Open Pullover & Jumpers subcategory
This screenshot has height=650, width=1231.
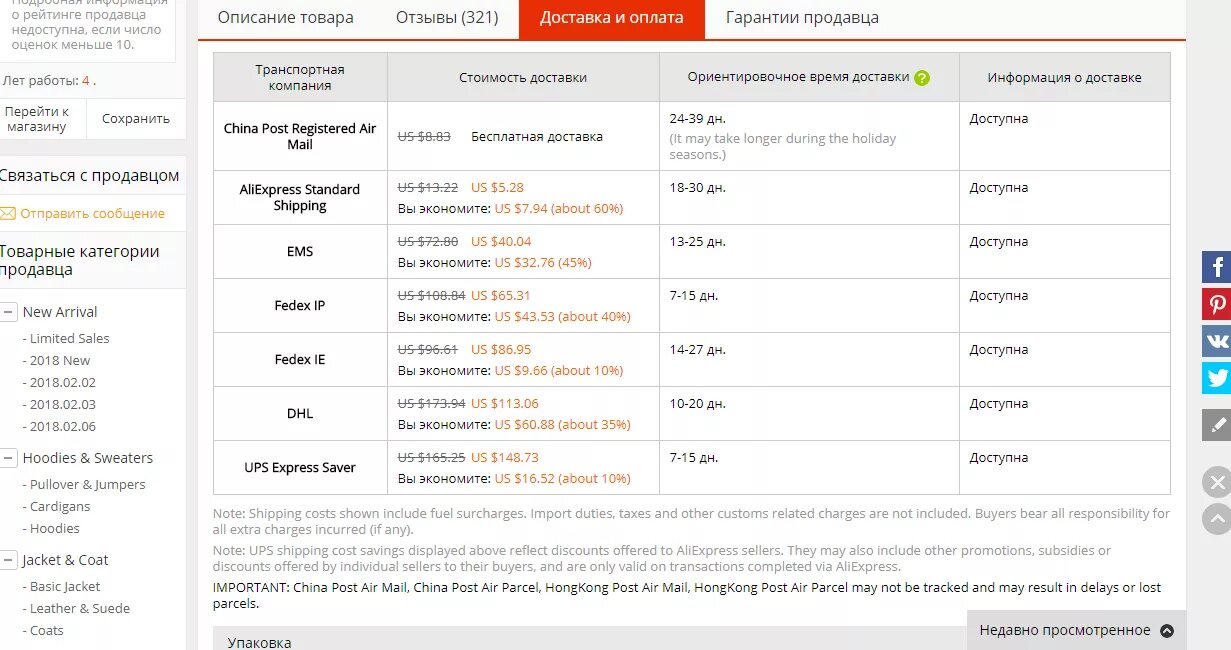87,484
